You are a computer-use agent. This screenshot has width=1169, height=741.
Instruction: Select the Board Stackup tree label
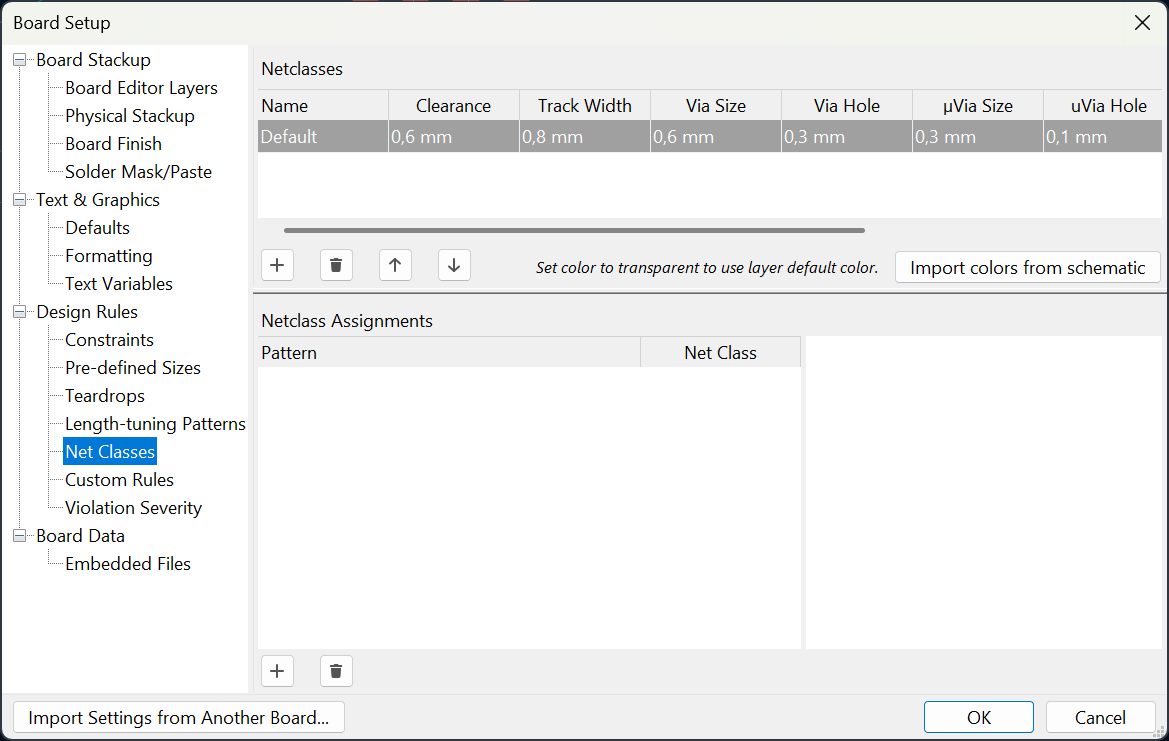coord(93,60)
